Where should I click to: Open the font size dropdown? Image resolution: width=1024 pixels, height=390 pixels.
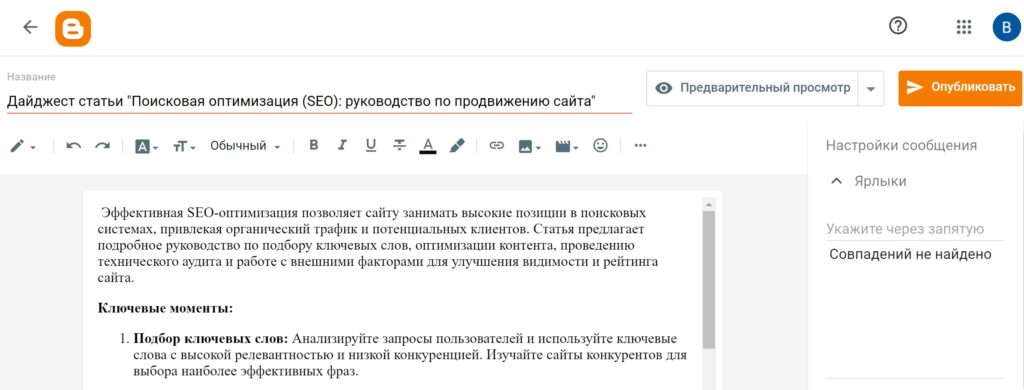point(184,146)
